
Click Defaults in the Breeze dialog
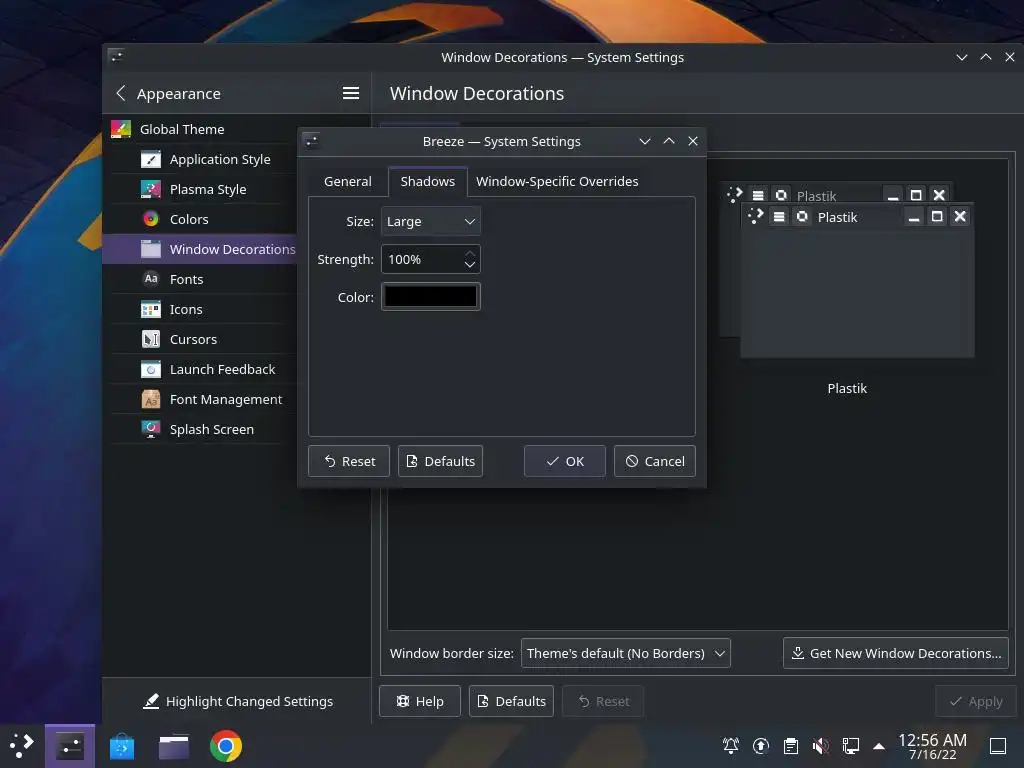[x=440, y=461]
